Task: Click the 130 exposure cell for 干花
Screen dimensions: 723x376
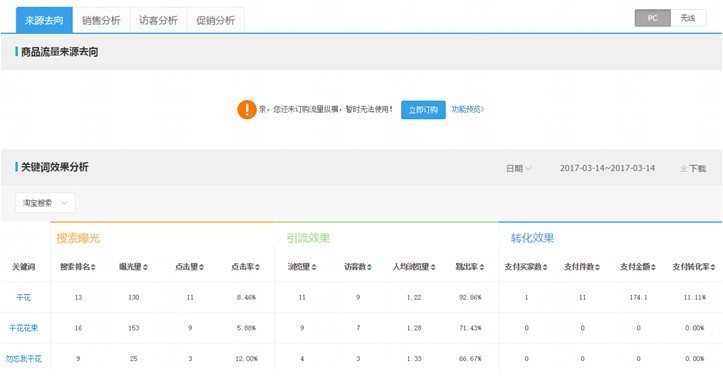Action: 134,298
